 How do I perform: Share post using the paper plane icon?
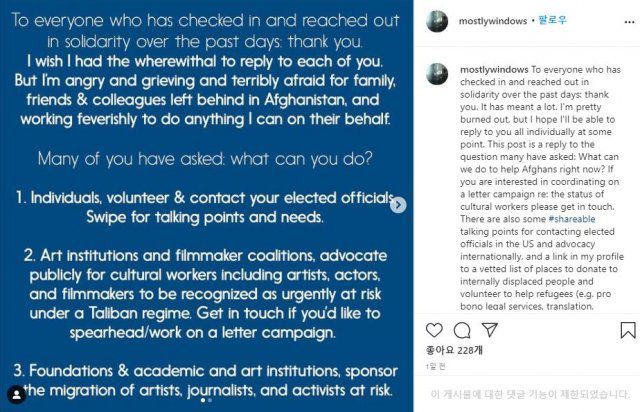(x=488, y=328)
